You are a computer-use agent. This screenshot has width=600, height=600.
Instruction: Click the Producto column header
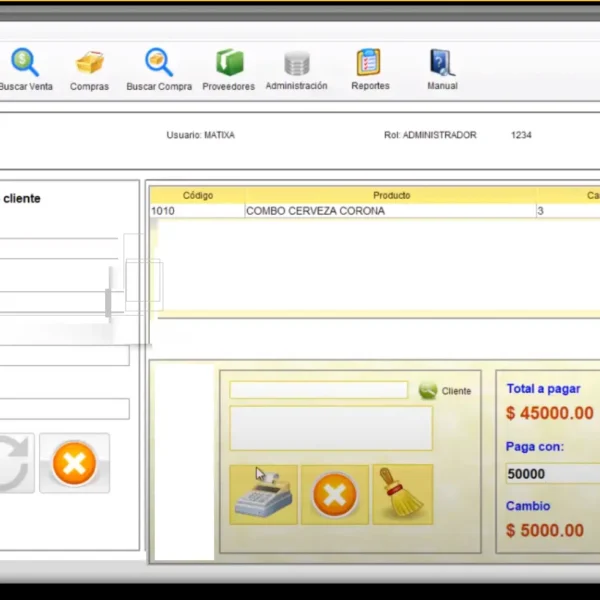[391, 195]
